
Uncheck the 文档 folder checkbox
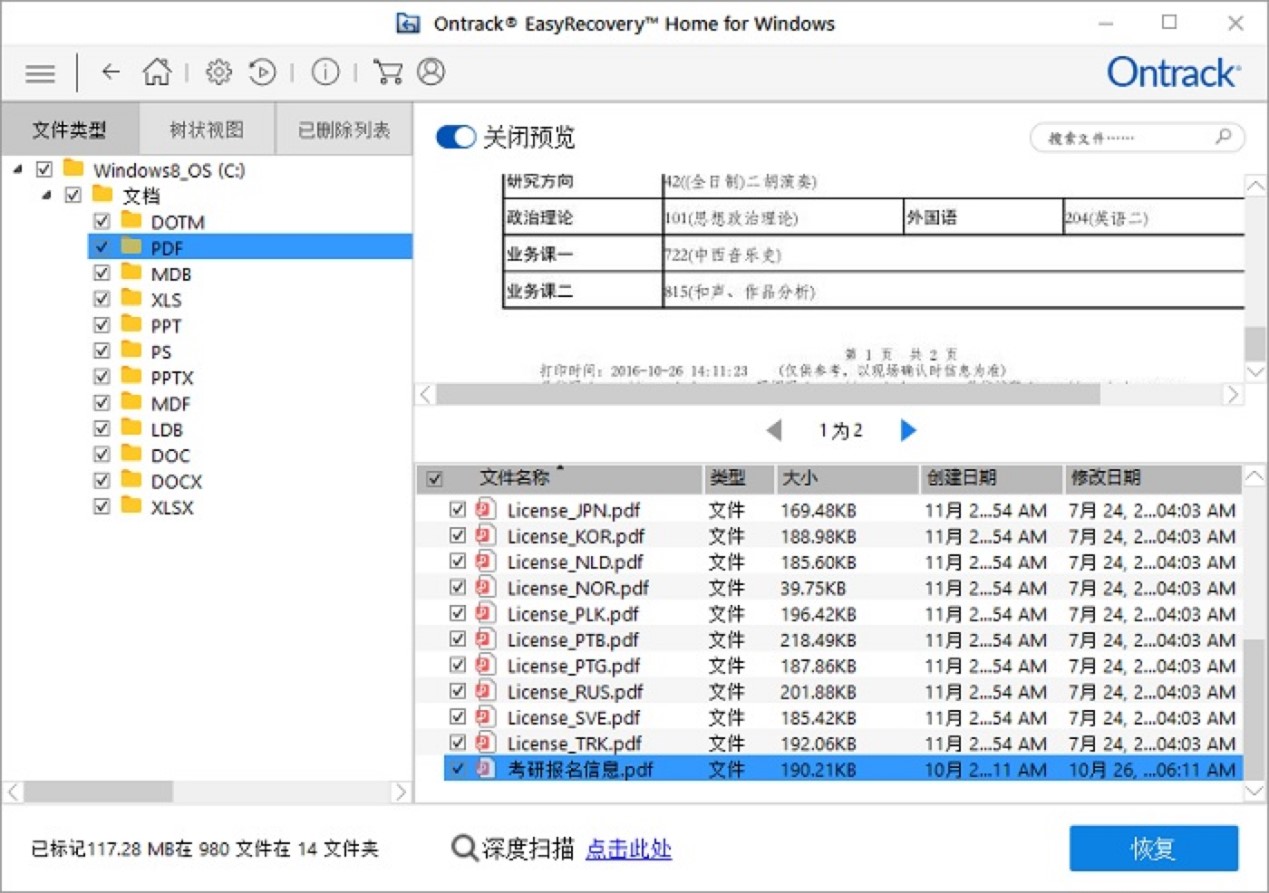[x=73, y=195]
